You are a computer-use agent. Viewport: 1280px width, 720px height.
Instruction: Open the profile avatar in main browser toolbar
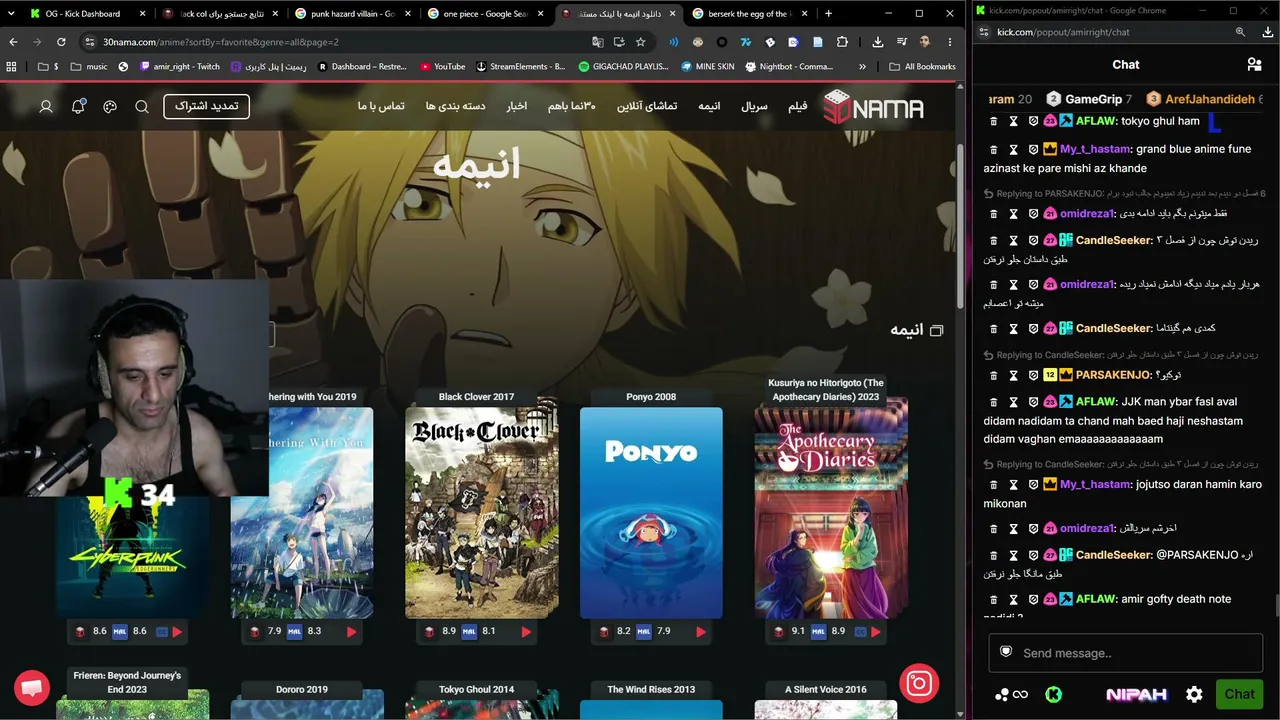click(924, 42)
